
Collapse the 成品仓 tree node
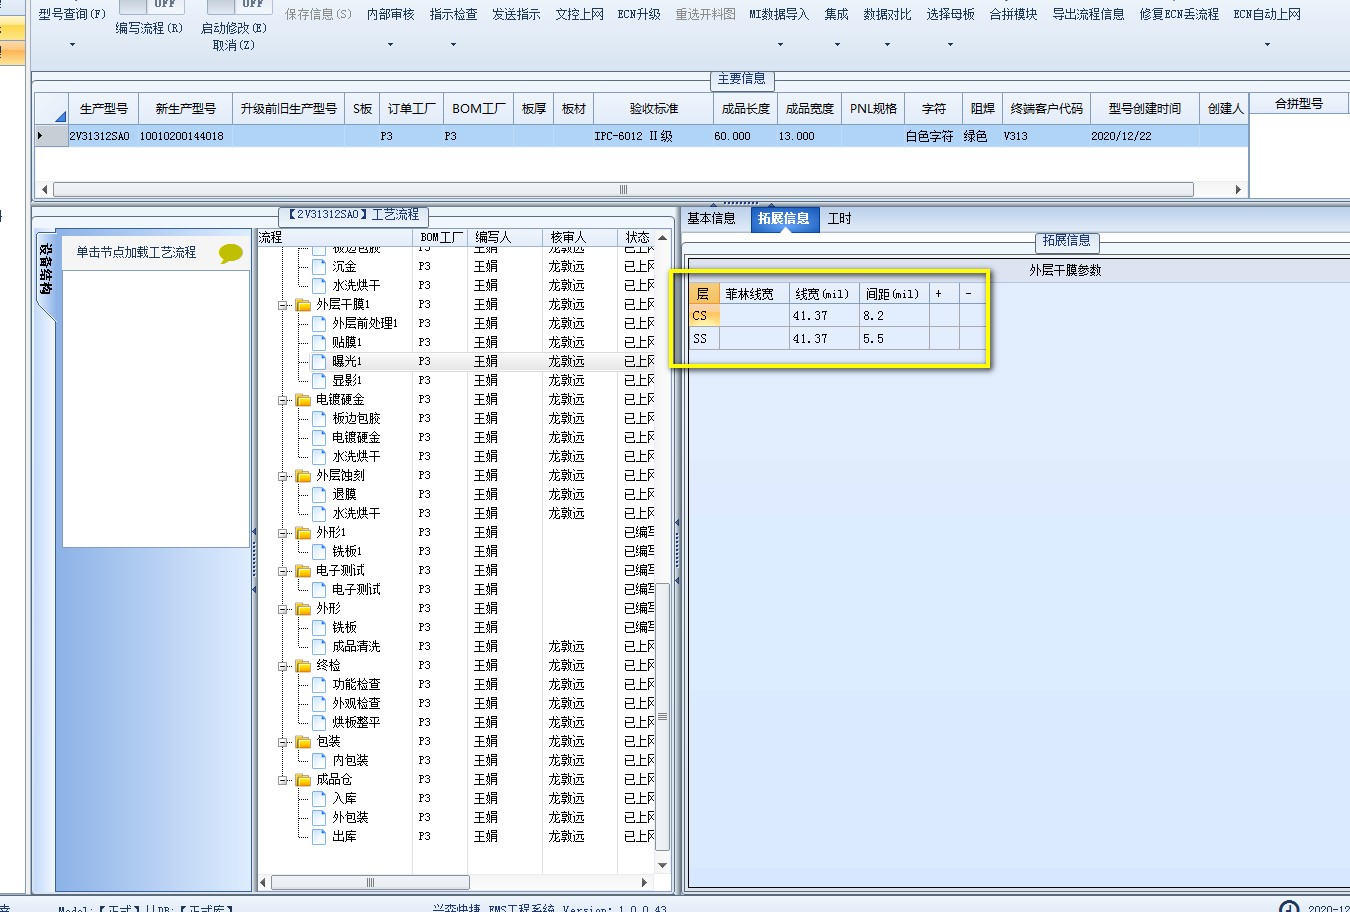click(284, 779)
